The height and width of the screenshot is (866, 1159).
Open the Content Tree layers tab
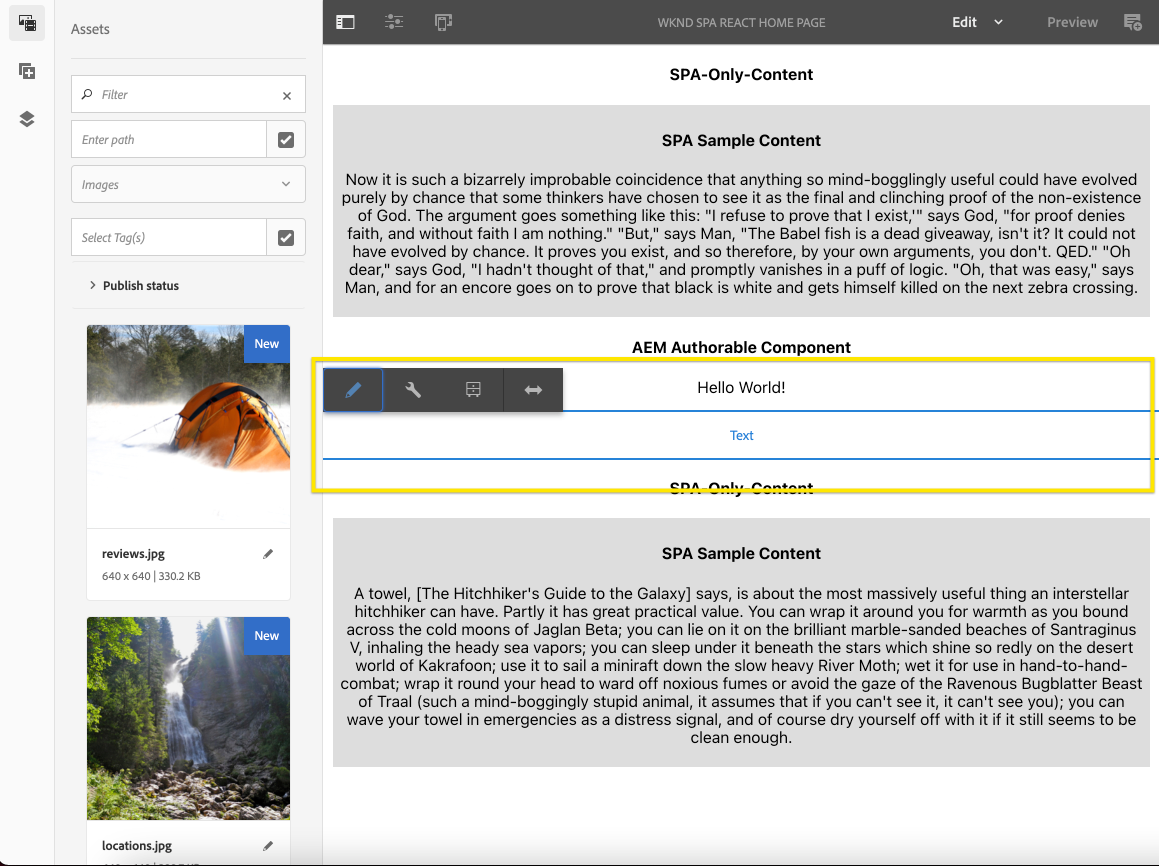27,119
